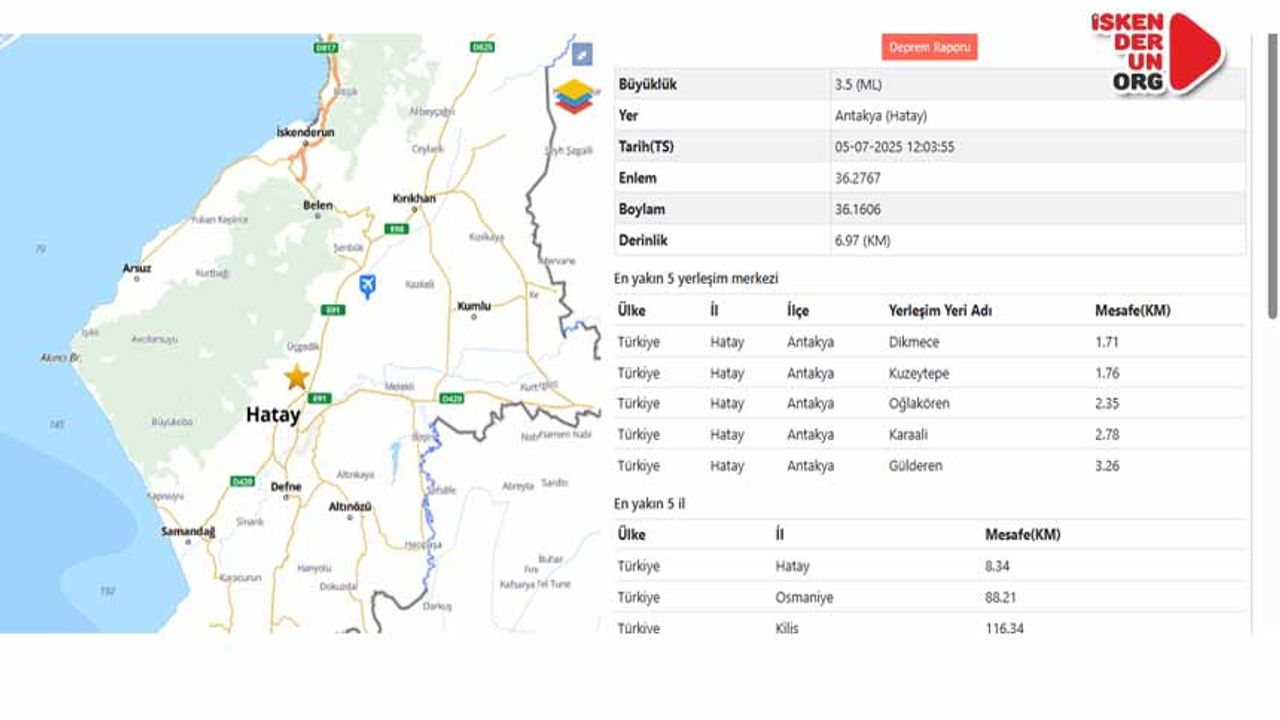Viewport: 1280px width, 720px height.
Task: Click the Defne town label
Action: tap(286, 487)
